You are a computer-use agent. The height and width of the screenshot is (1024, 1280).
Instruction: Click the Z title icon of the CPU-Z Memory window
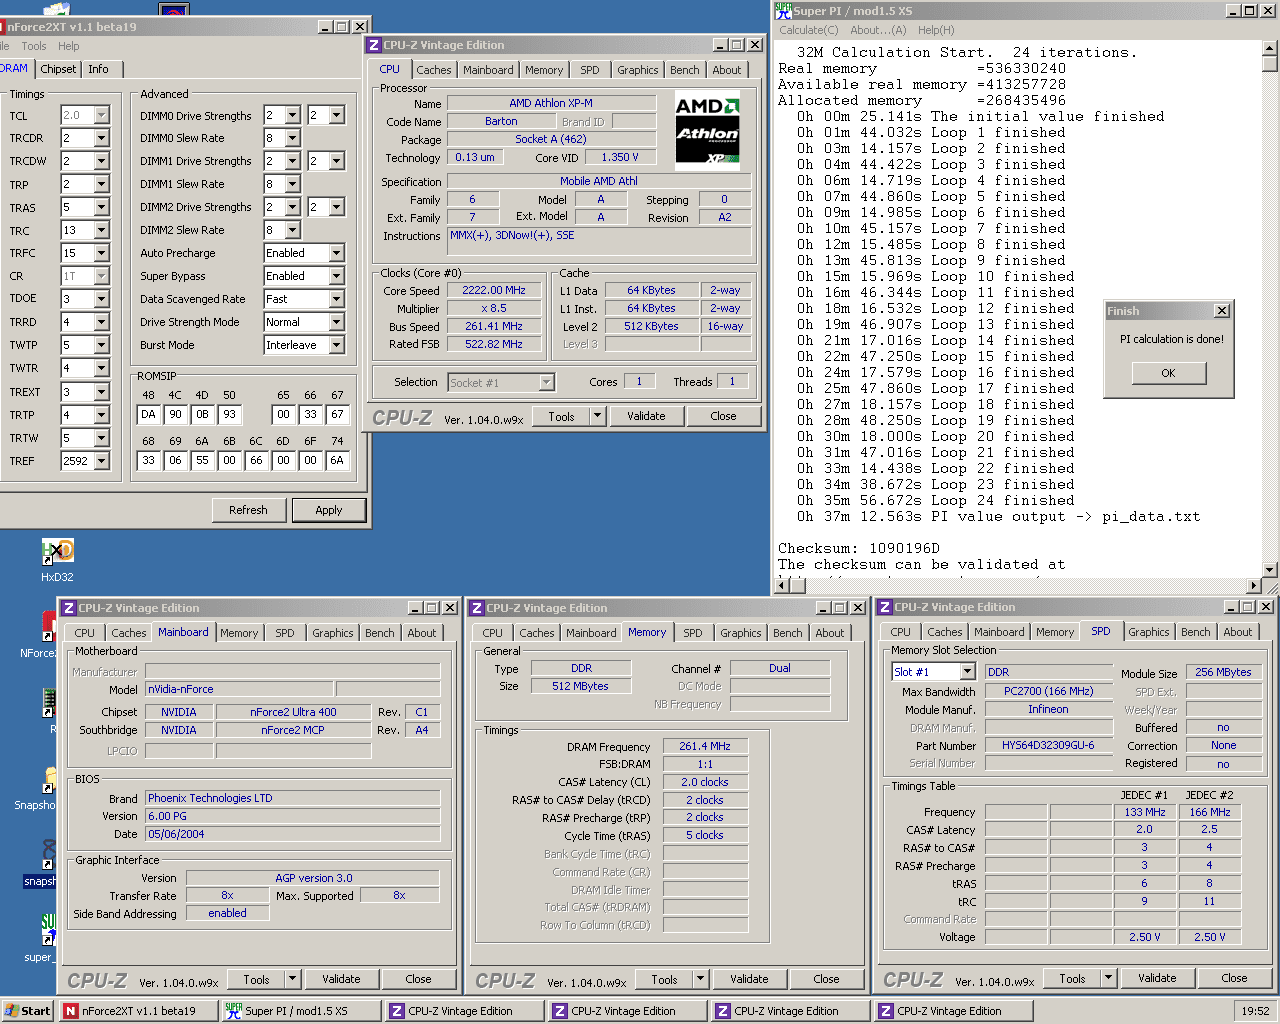477,608
